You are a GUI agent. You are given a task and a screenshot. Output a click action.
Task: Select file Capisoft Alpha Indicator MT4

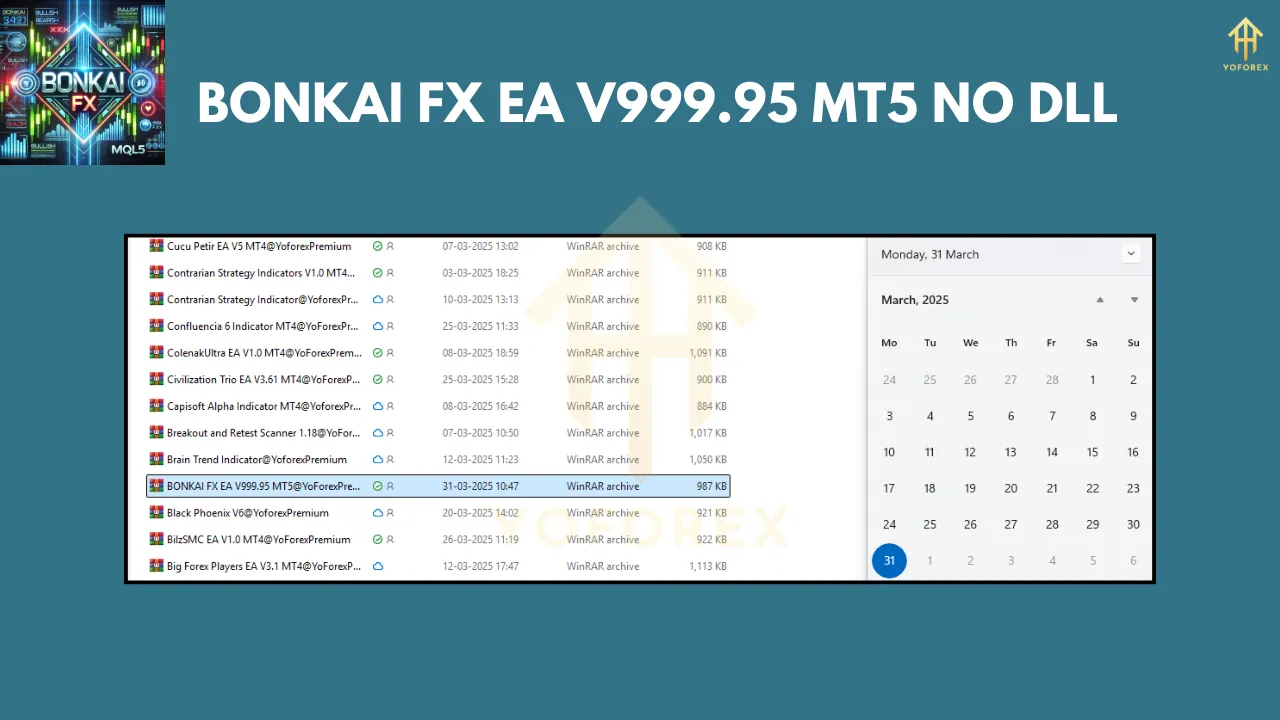(x=264, y=406)
